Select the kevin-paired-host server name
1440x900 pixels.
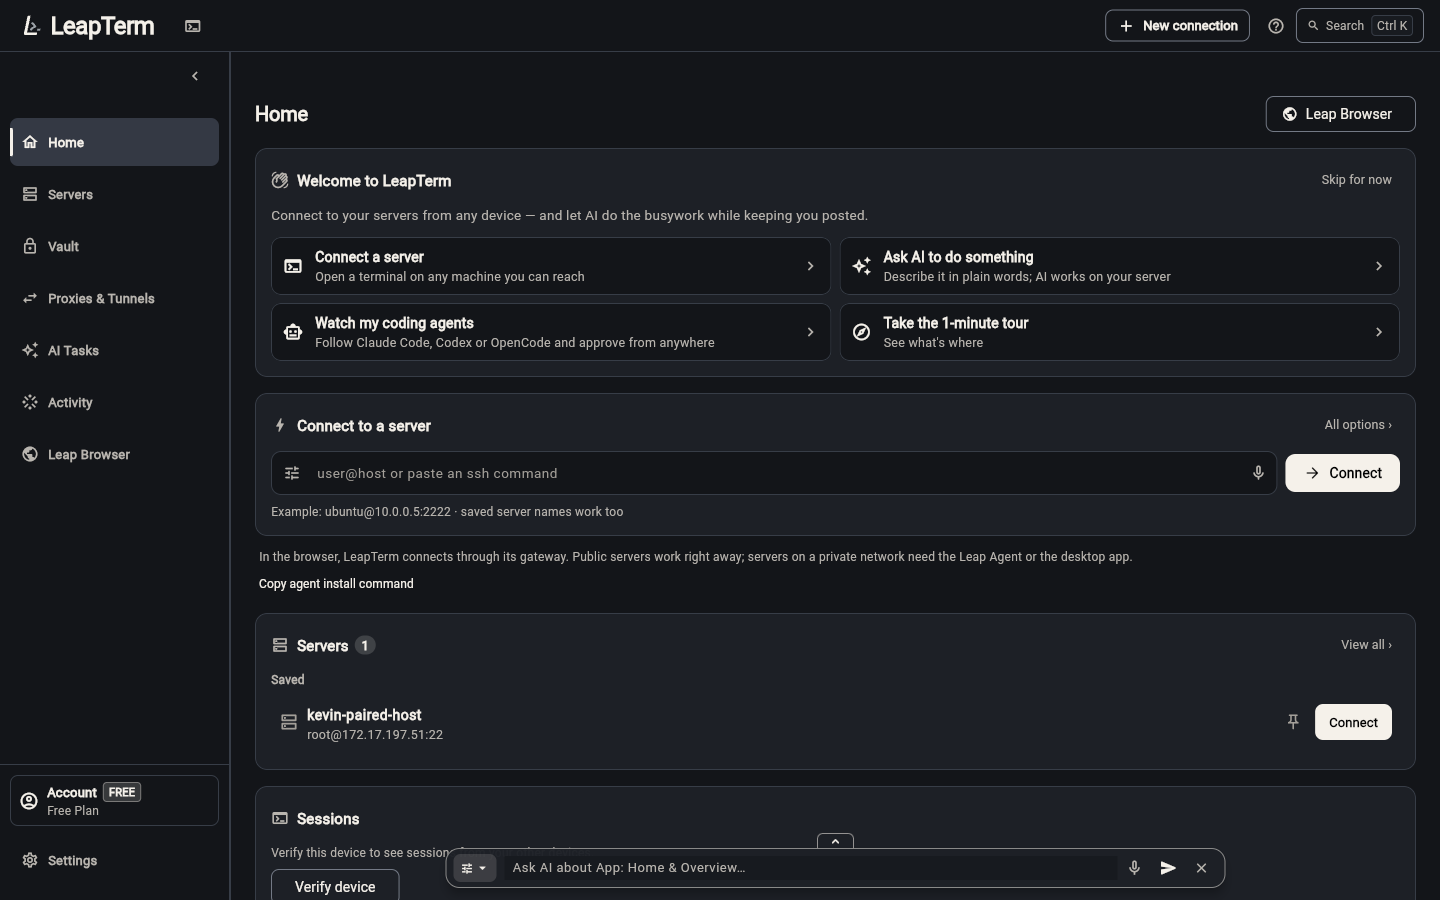tap(364, 715)
